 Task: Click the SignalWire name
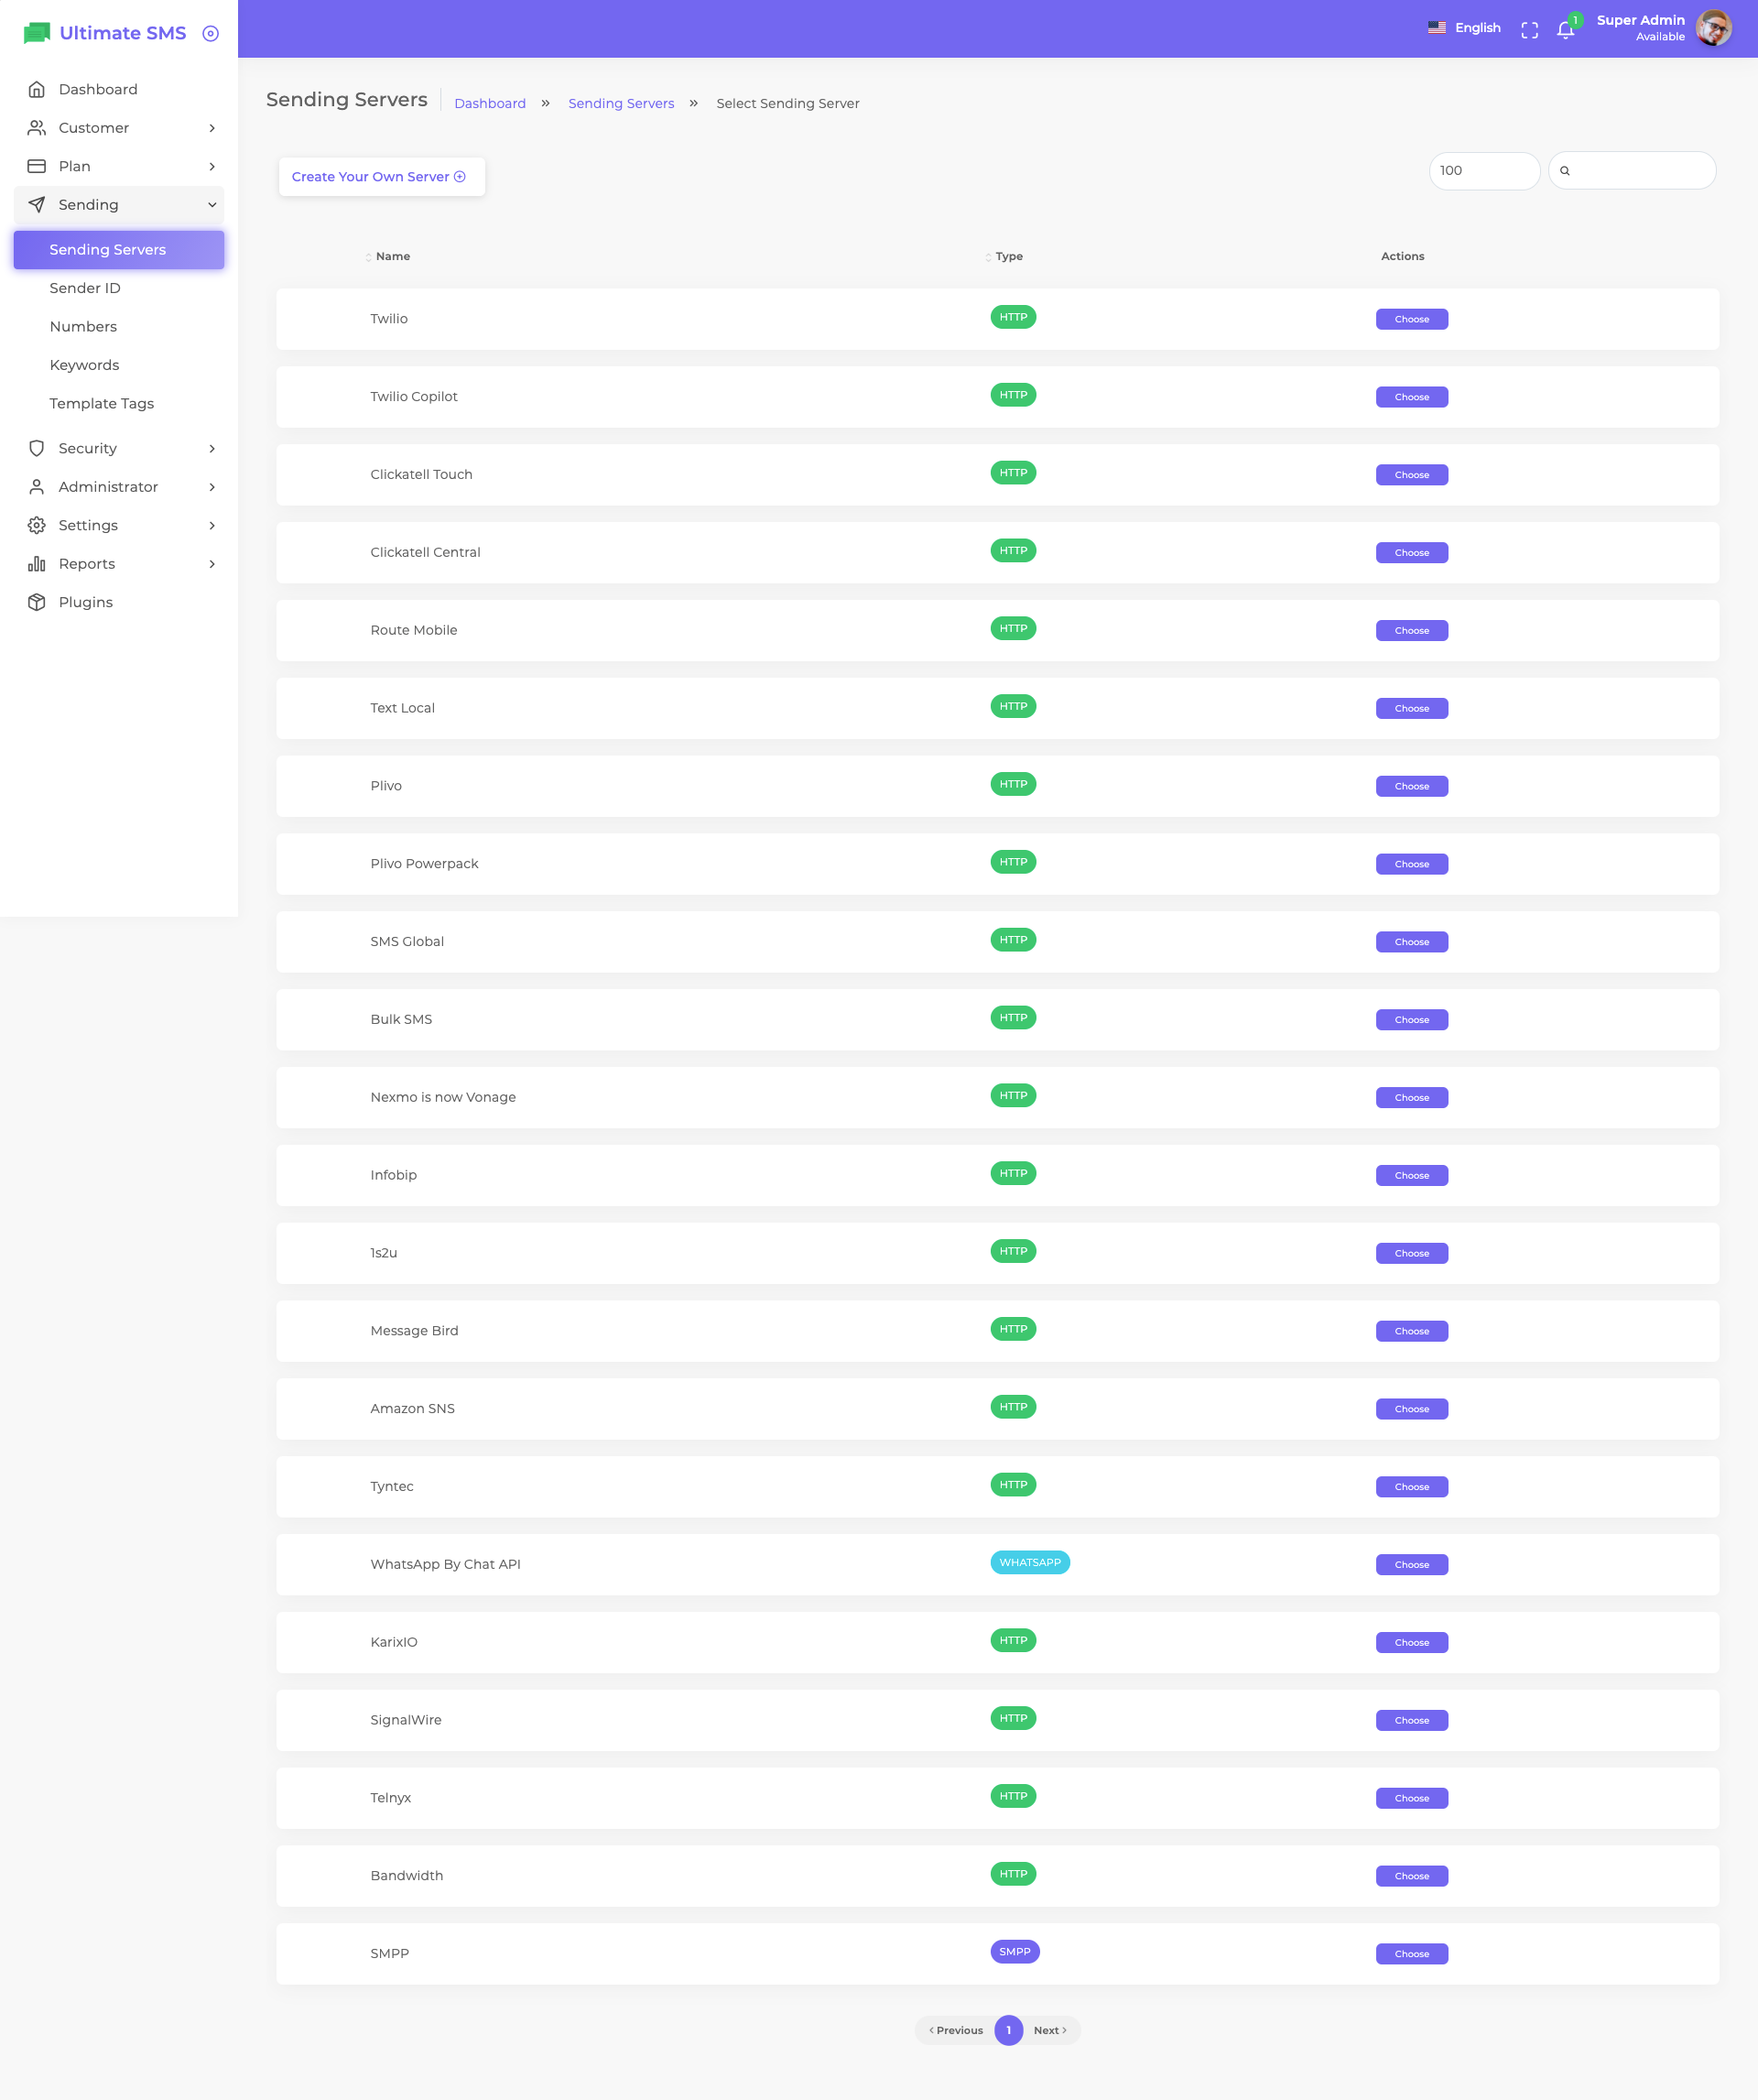(406, 1720)
